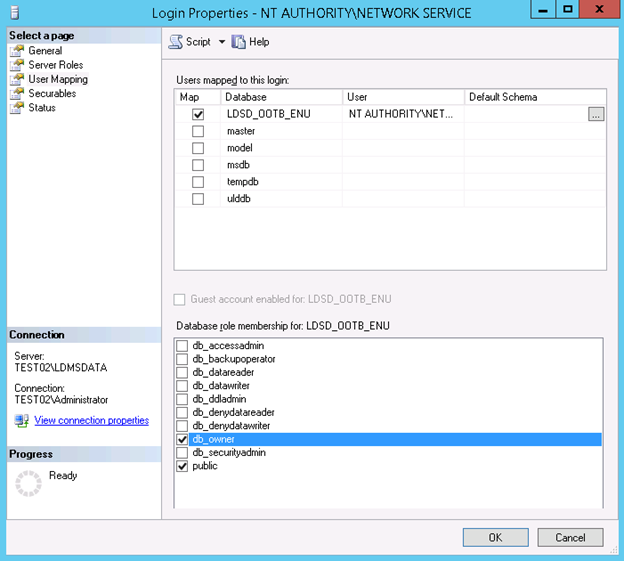Viewport: 624px width, 561px height.
Task: Check the Map box for msdb
Action: tap(198, 165)
